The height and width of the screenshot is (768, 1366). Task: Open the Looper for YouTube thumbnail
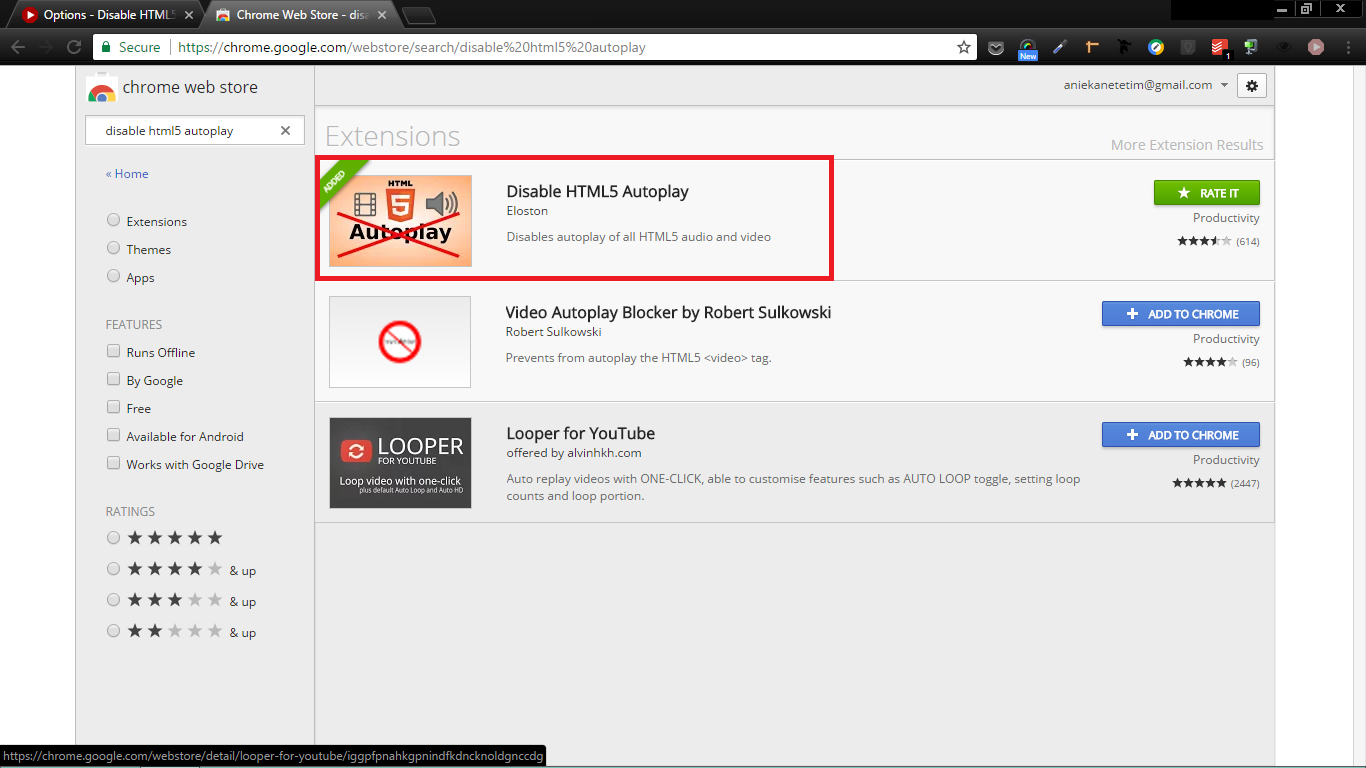400,463
